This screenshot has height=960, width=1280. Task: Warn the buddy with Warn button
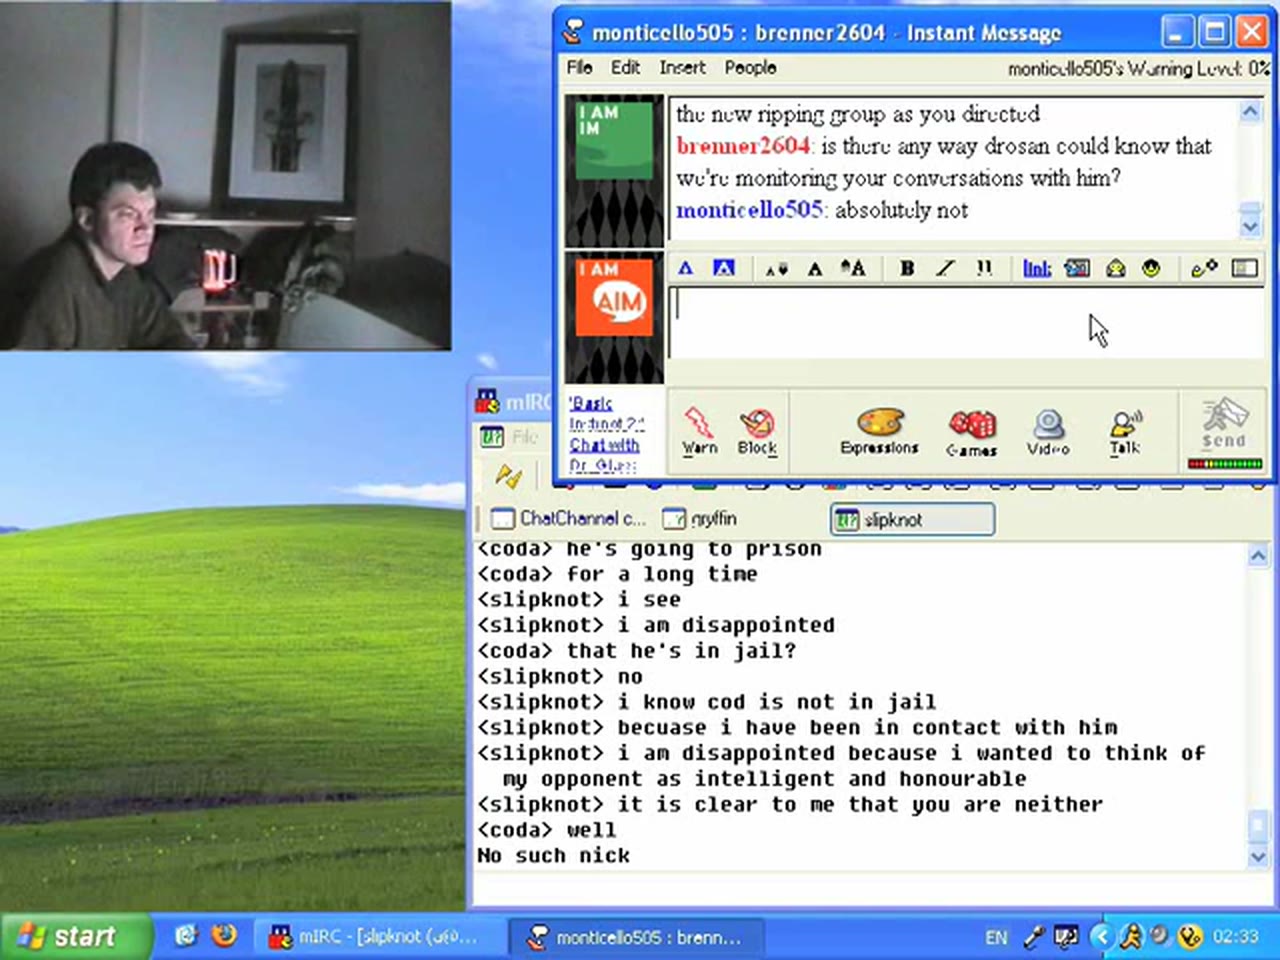pos(700,431)
